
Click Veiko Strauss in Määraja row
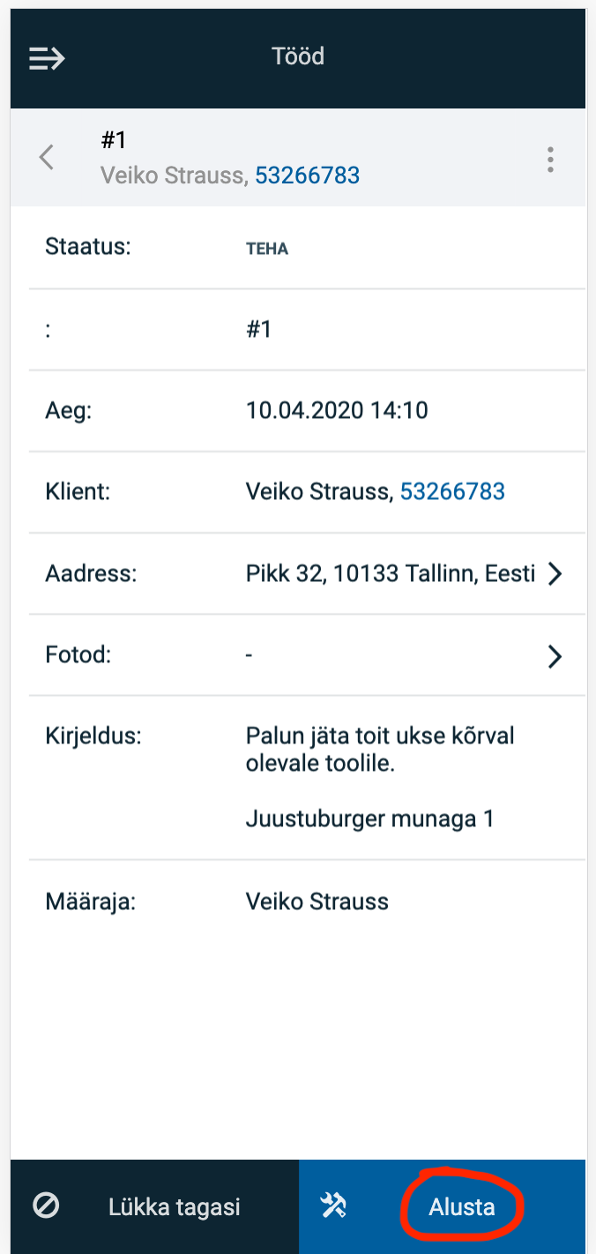tap(317, 902)
